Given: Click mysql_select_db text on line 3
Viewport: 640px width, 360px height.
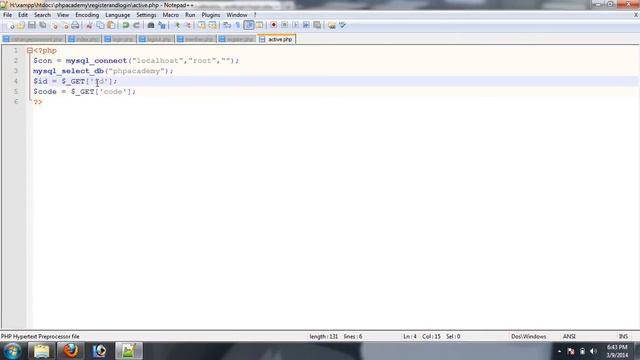Looking at the screenshot, I should click(68, 71).
